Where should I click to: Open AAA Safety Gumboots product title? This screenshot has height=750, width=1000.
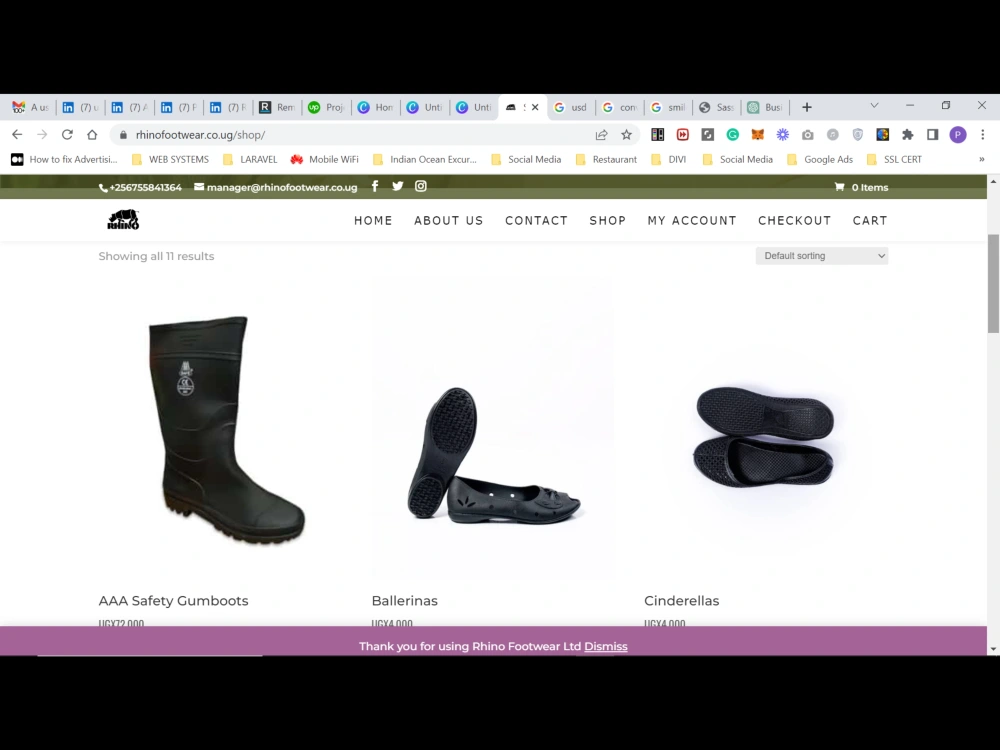pos(173,601)
